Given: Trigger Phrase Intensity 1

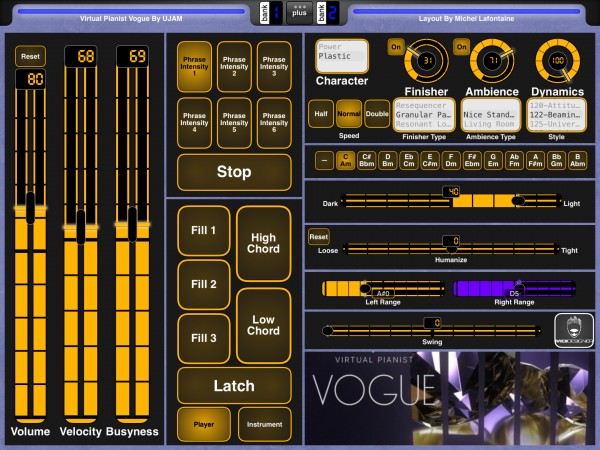Looking at the screenshot, I should tap(194, 67).
